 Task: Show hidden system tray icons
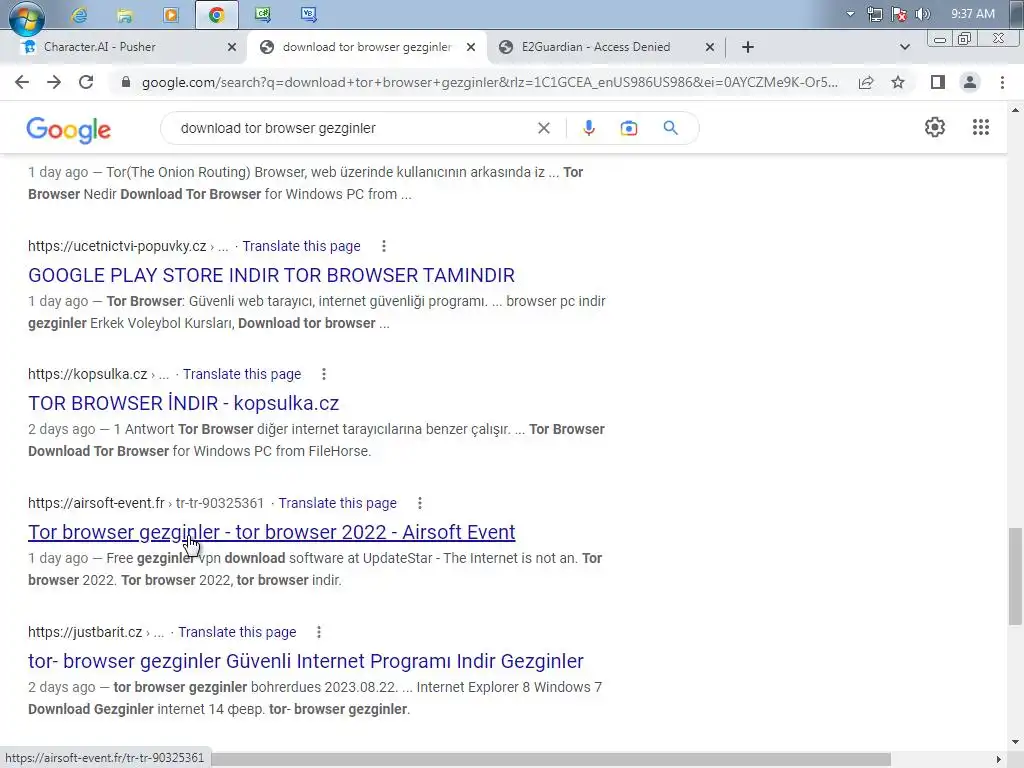[850, 14]
